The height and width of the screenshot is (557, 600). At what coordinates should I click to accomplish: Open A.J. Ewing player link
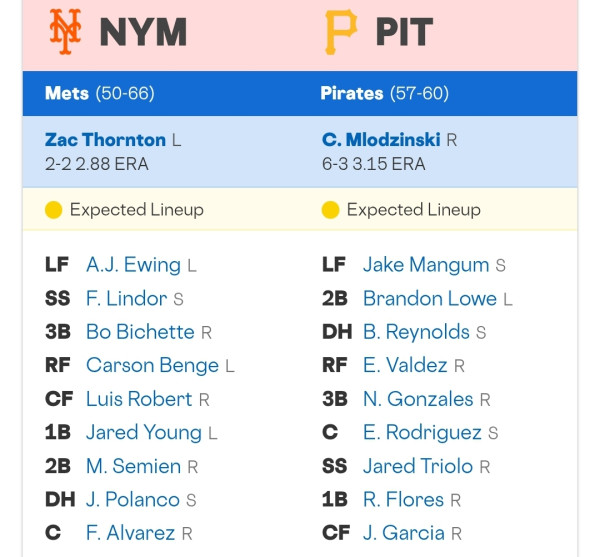pyautogui.click(x=133, y=265)
